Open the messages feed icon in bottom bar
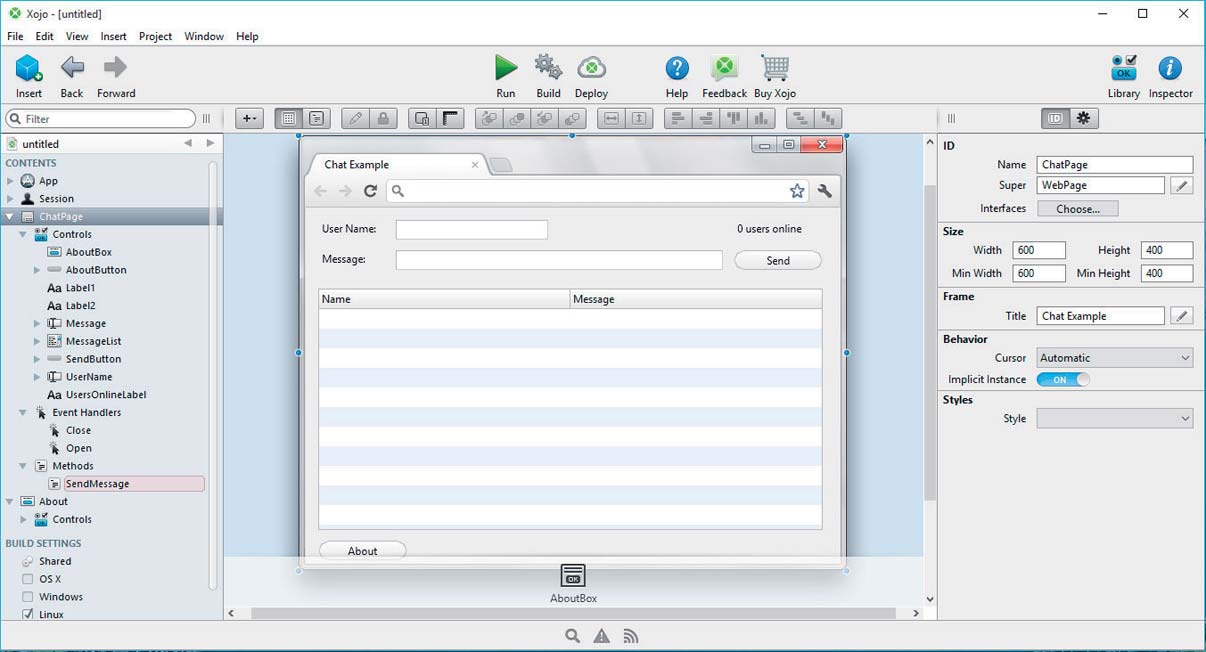The height and width of the screenshot is (652, 1206). click(631, 636)
